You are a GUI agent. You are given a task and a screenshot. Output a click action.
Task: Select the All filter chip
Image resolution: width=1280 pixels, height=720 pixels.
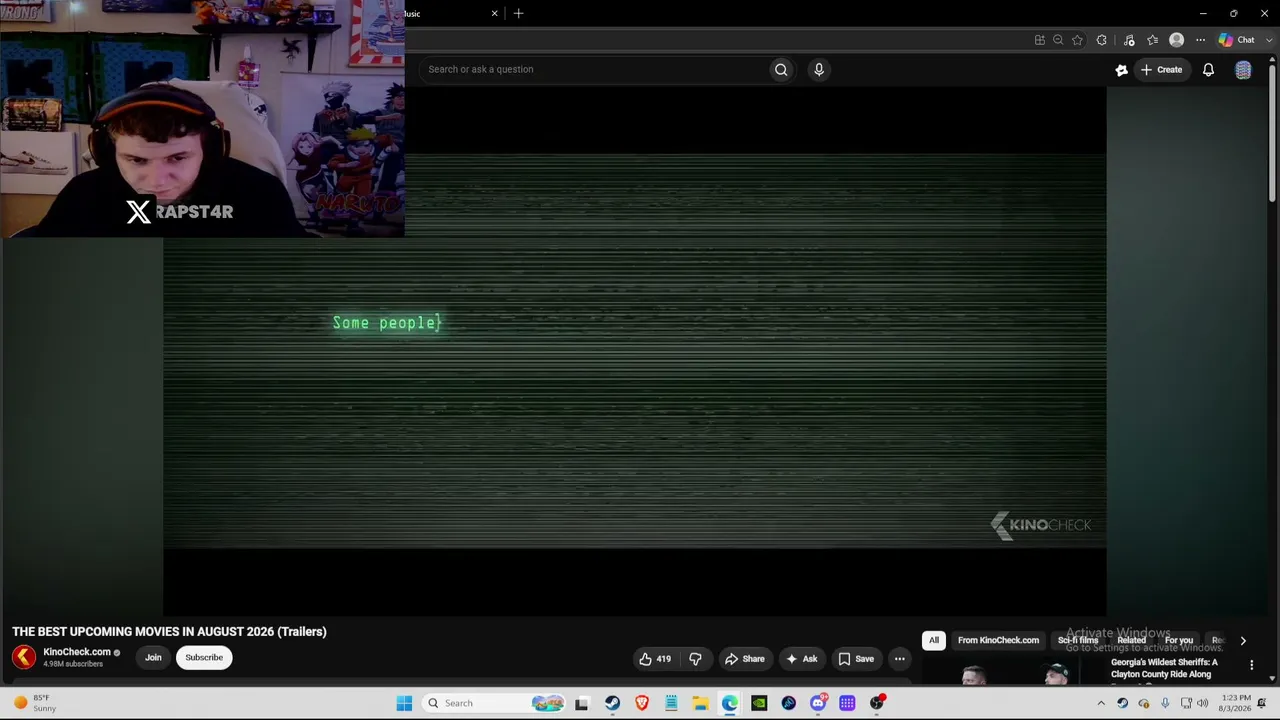(x=934, y=640)
